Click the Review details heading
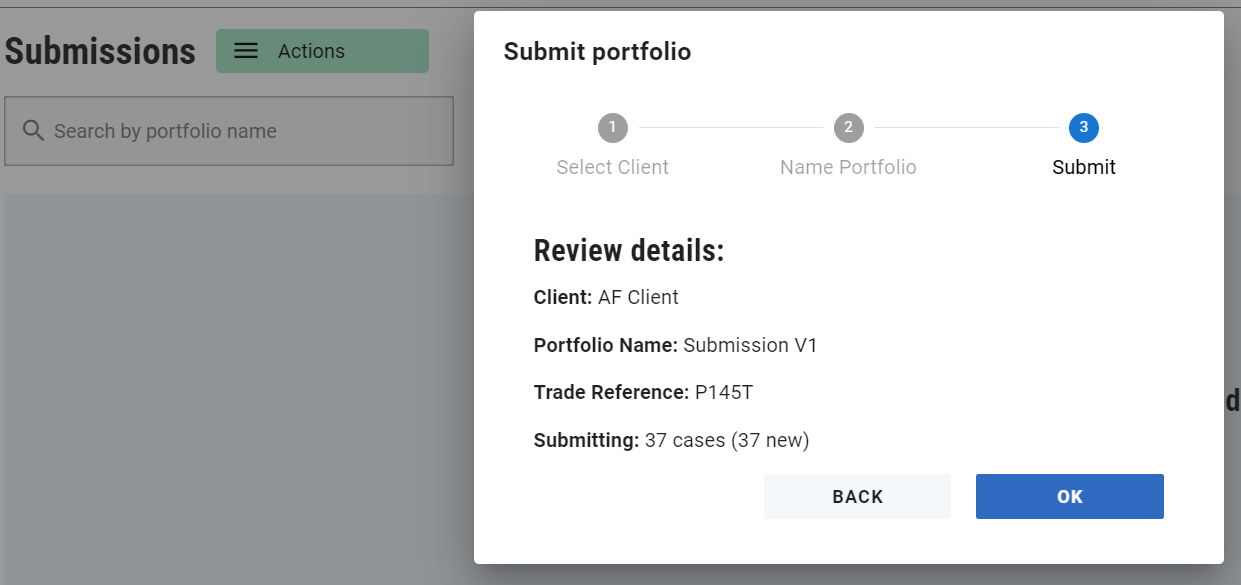 point(628,251)
